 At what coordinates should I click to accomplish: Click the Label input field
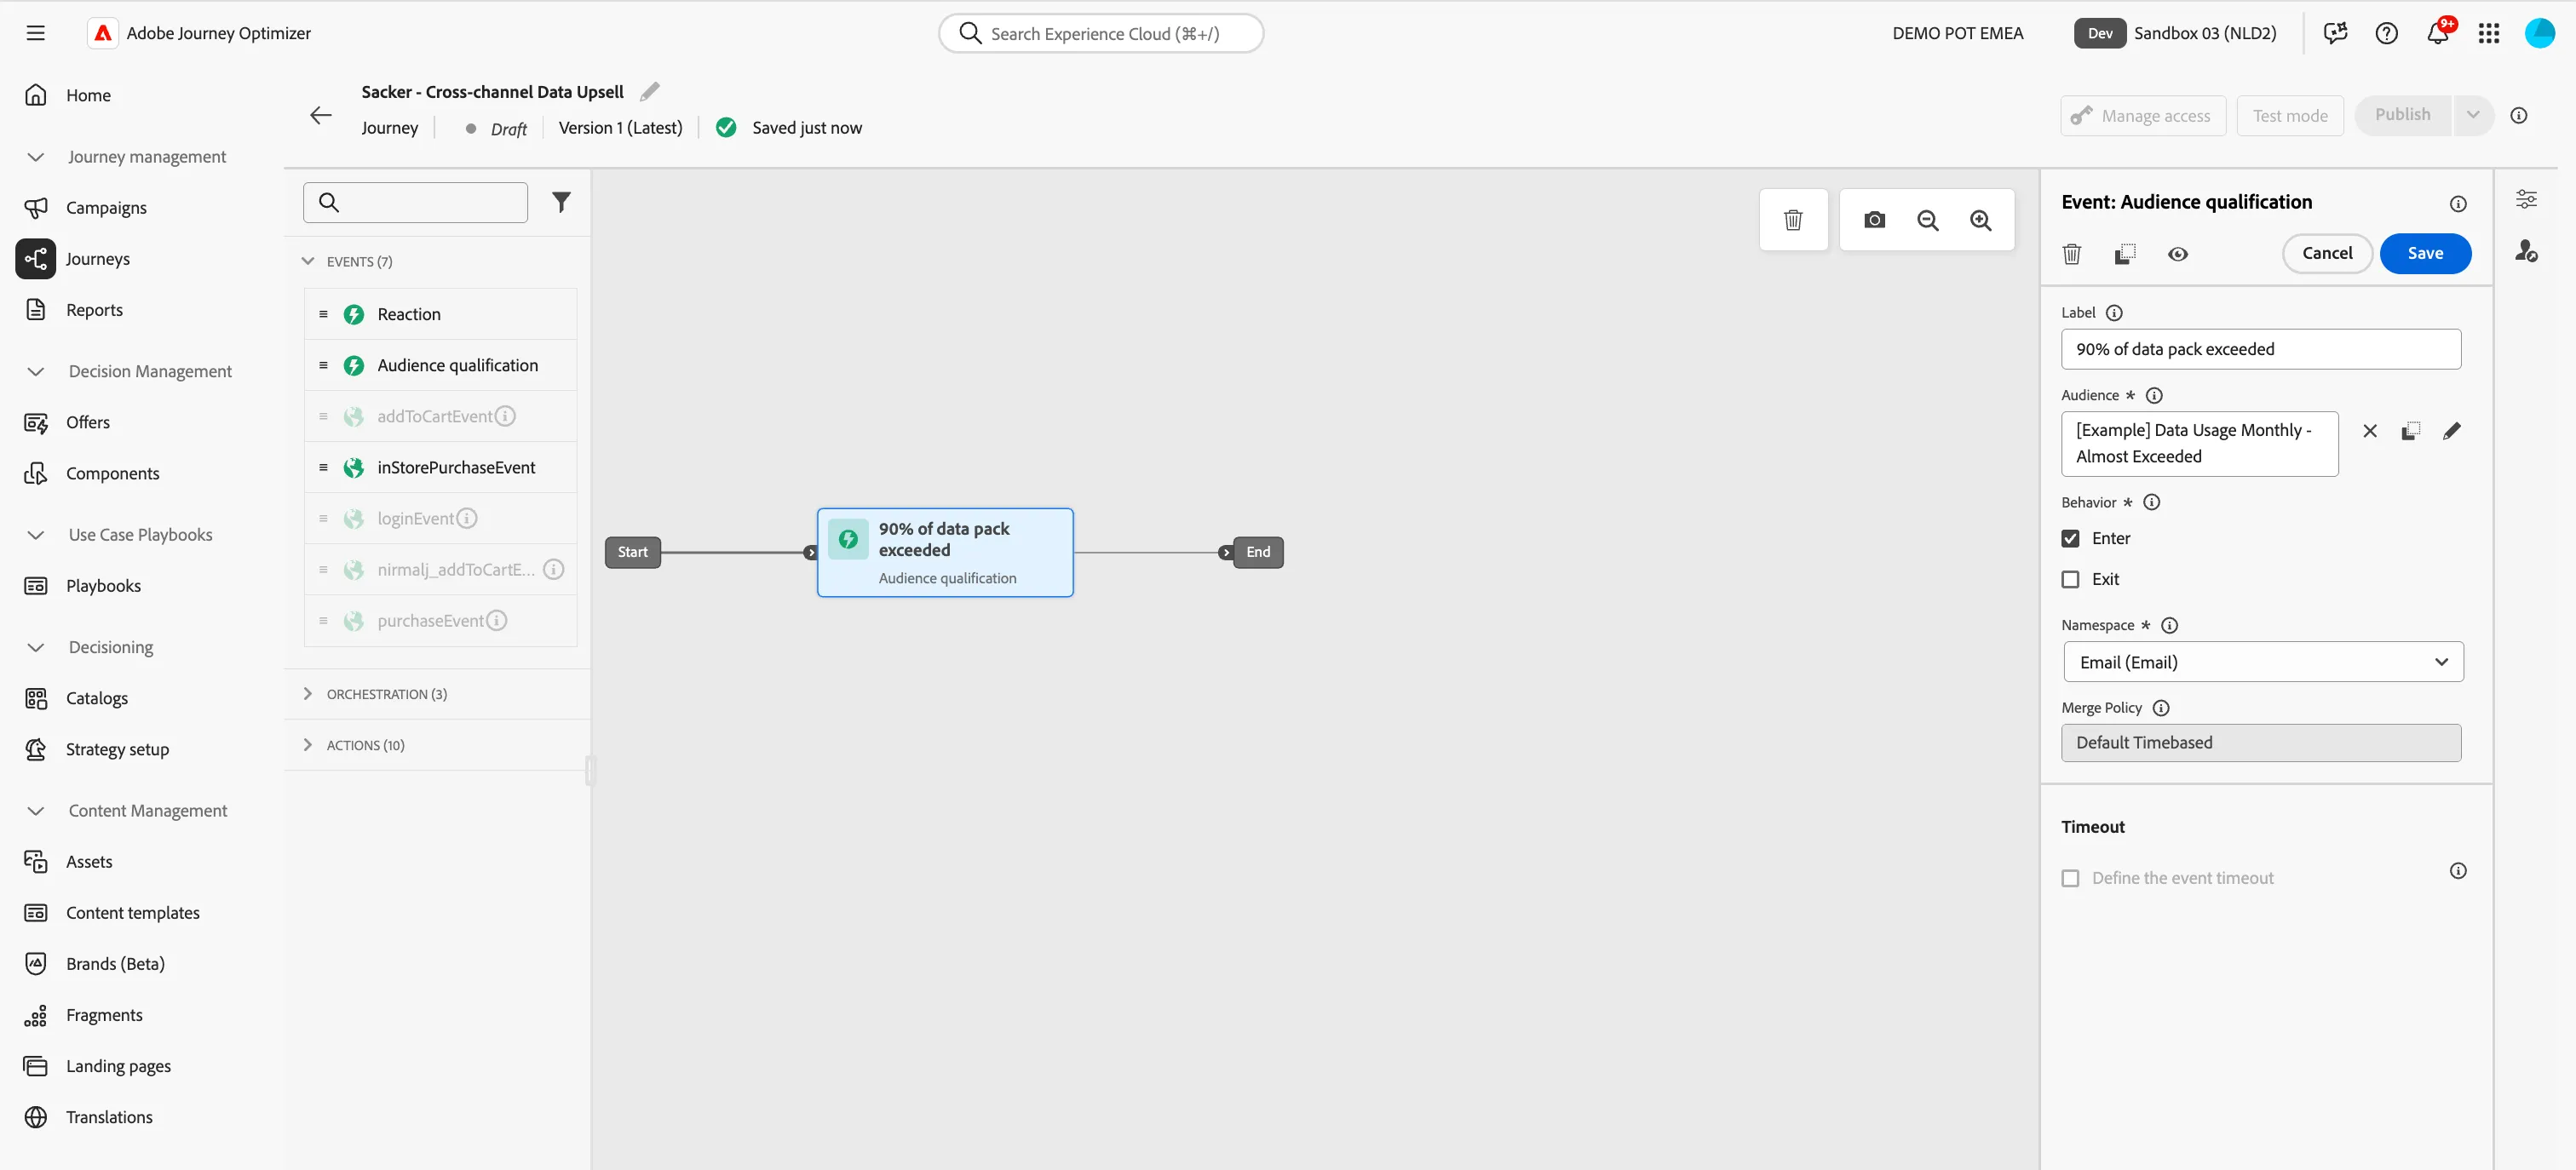2261,349
